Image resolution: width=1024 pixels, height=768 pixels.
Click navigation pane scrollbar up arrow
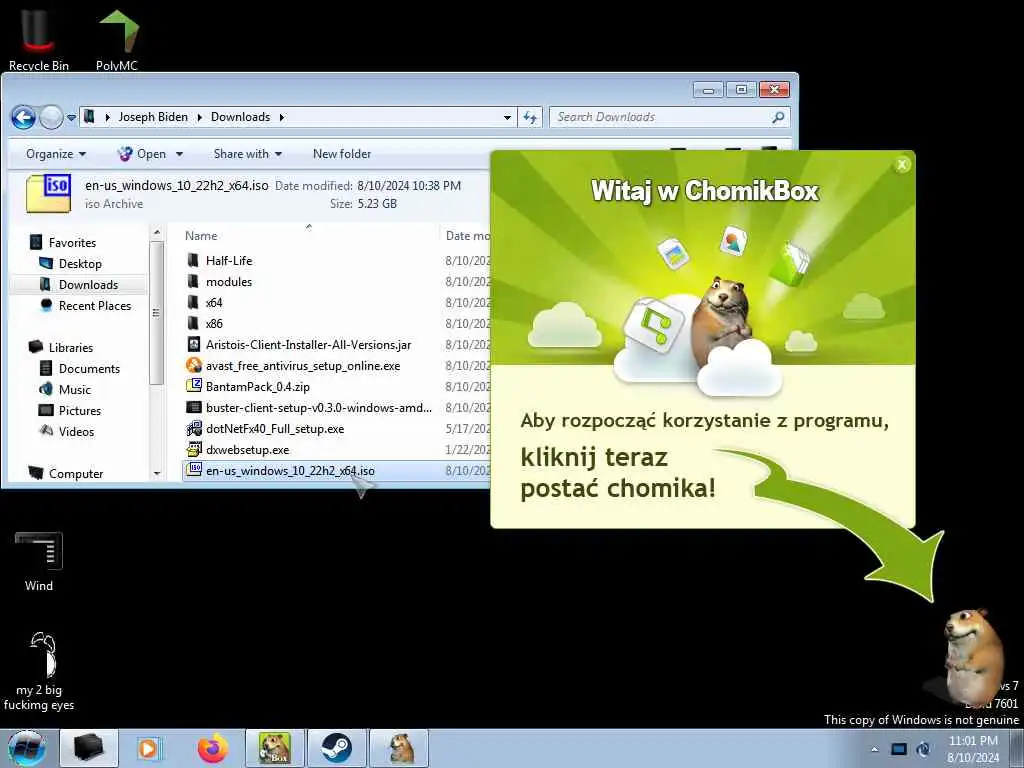tap(157, 232)
